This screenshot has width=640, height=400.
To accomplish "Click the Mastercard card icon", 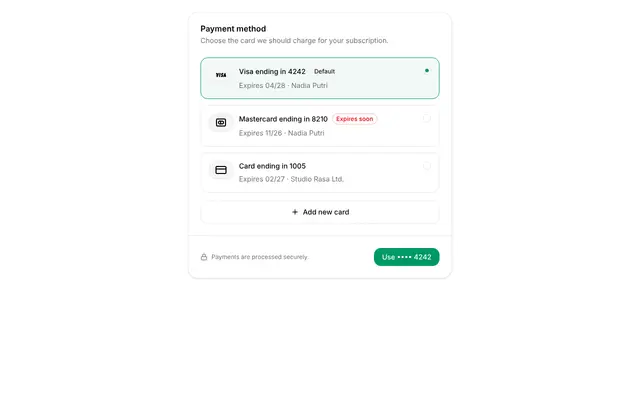I will pyautogui.click(x=221, y=122).
